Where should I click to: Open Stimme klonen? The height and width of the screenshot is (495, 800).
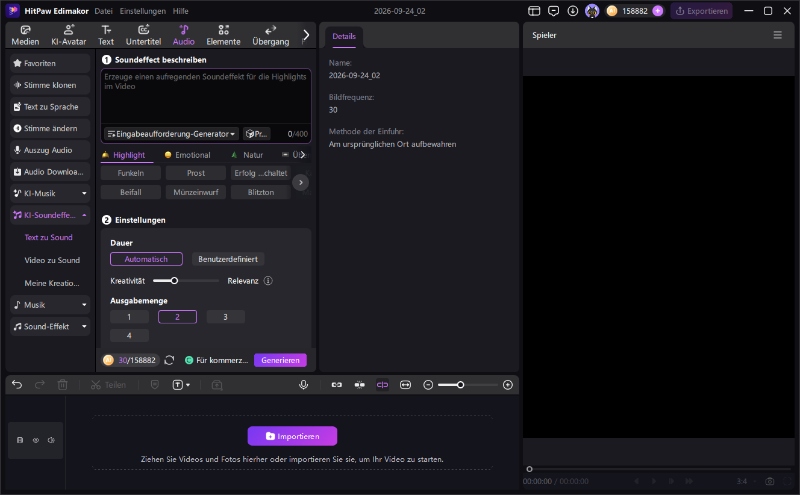[50, 85]
